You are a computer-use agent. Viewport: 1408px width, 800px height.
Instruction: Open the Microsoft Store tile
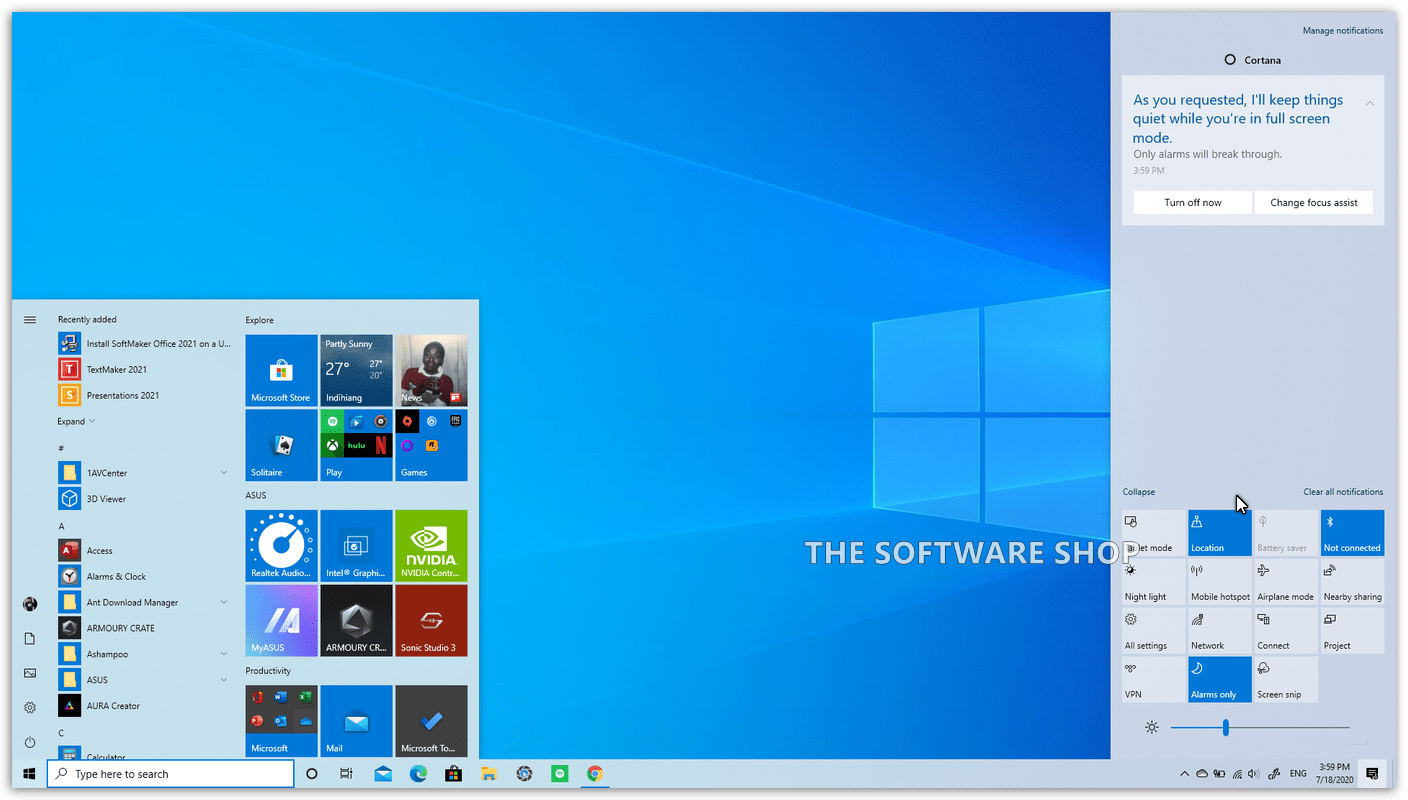coord(281,370)
